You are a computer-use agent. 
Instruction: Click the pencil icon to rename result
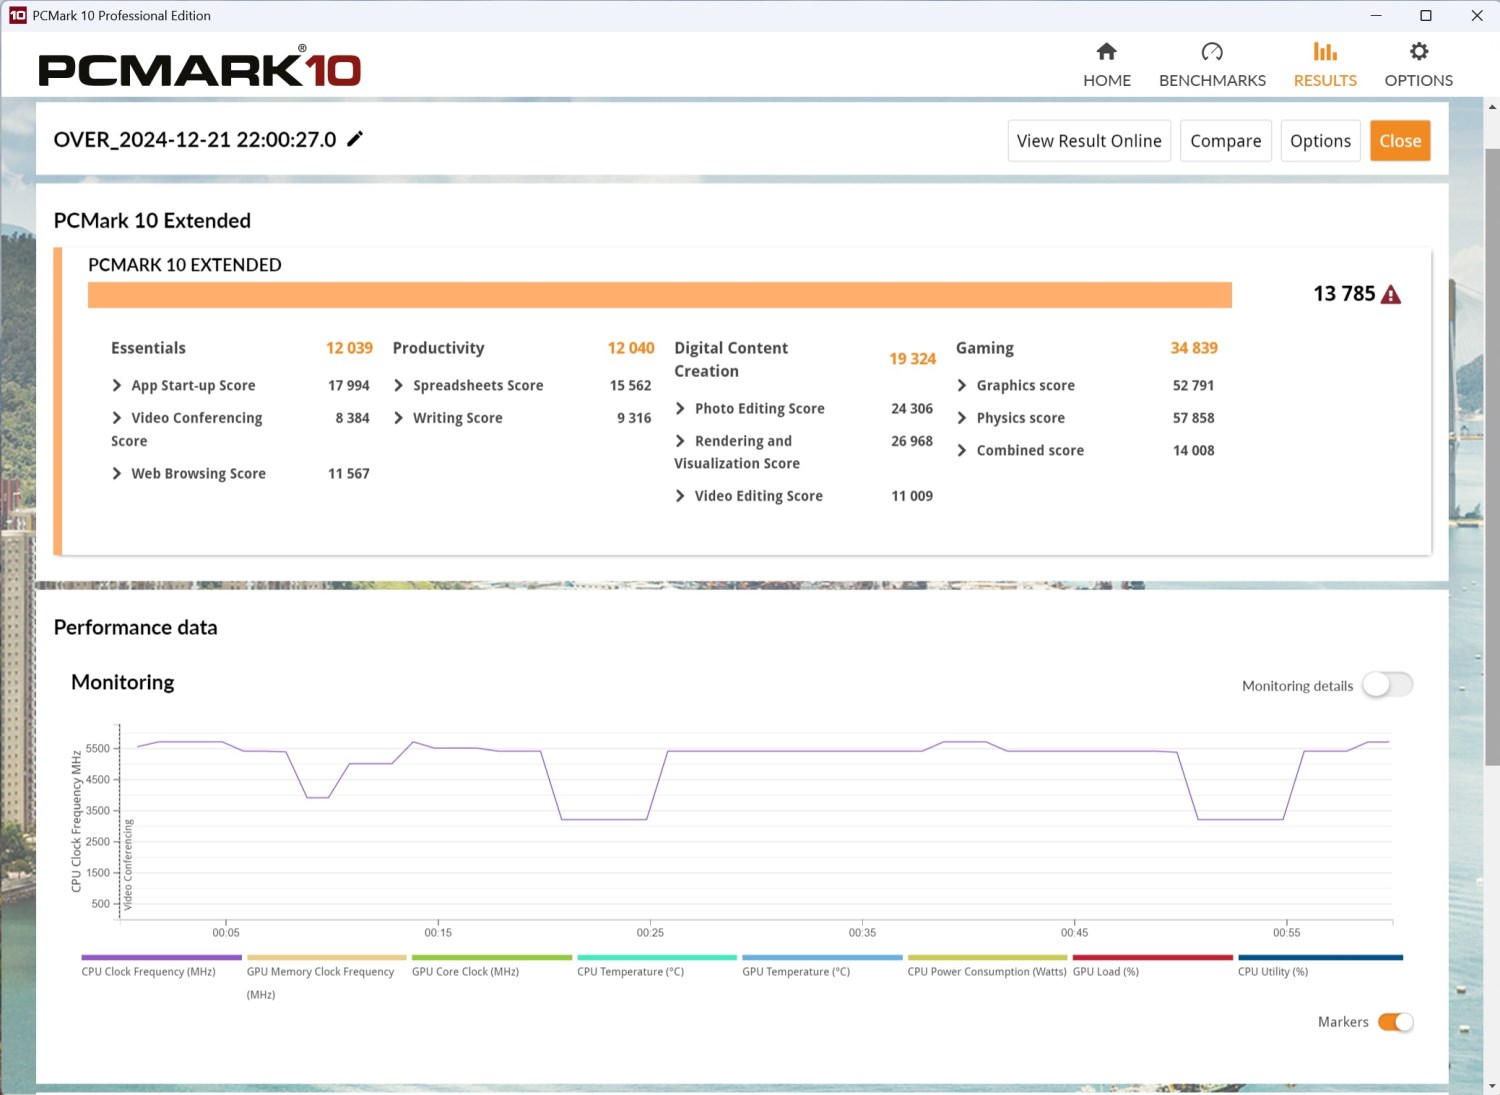(355, 139)
